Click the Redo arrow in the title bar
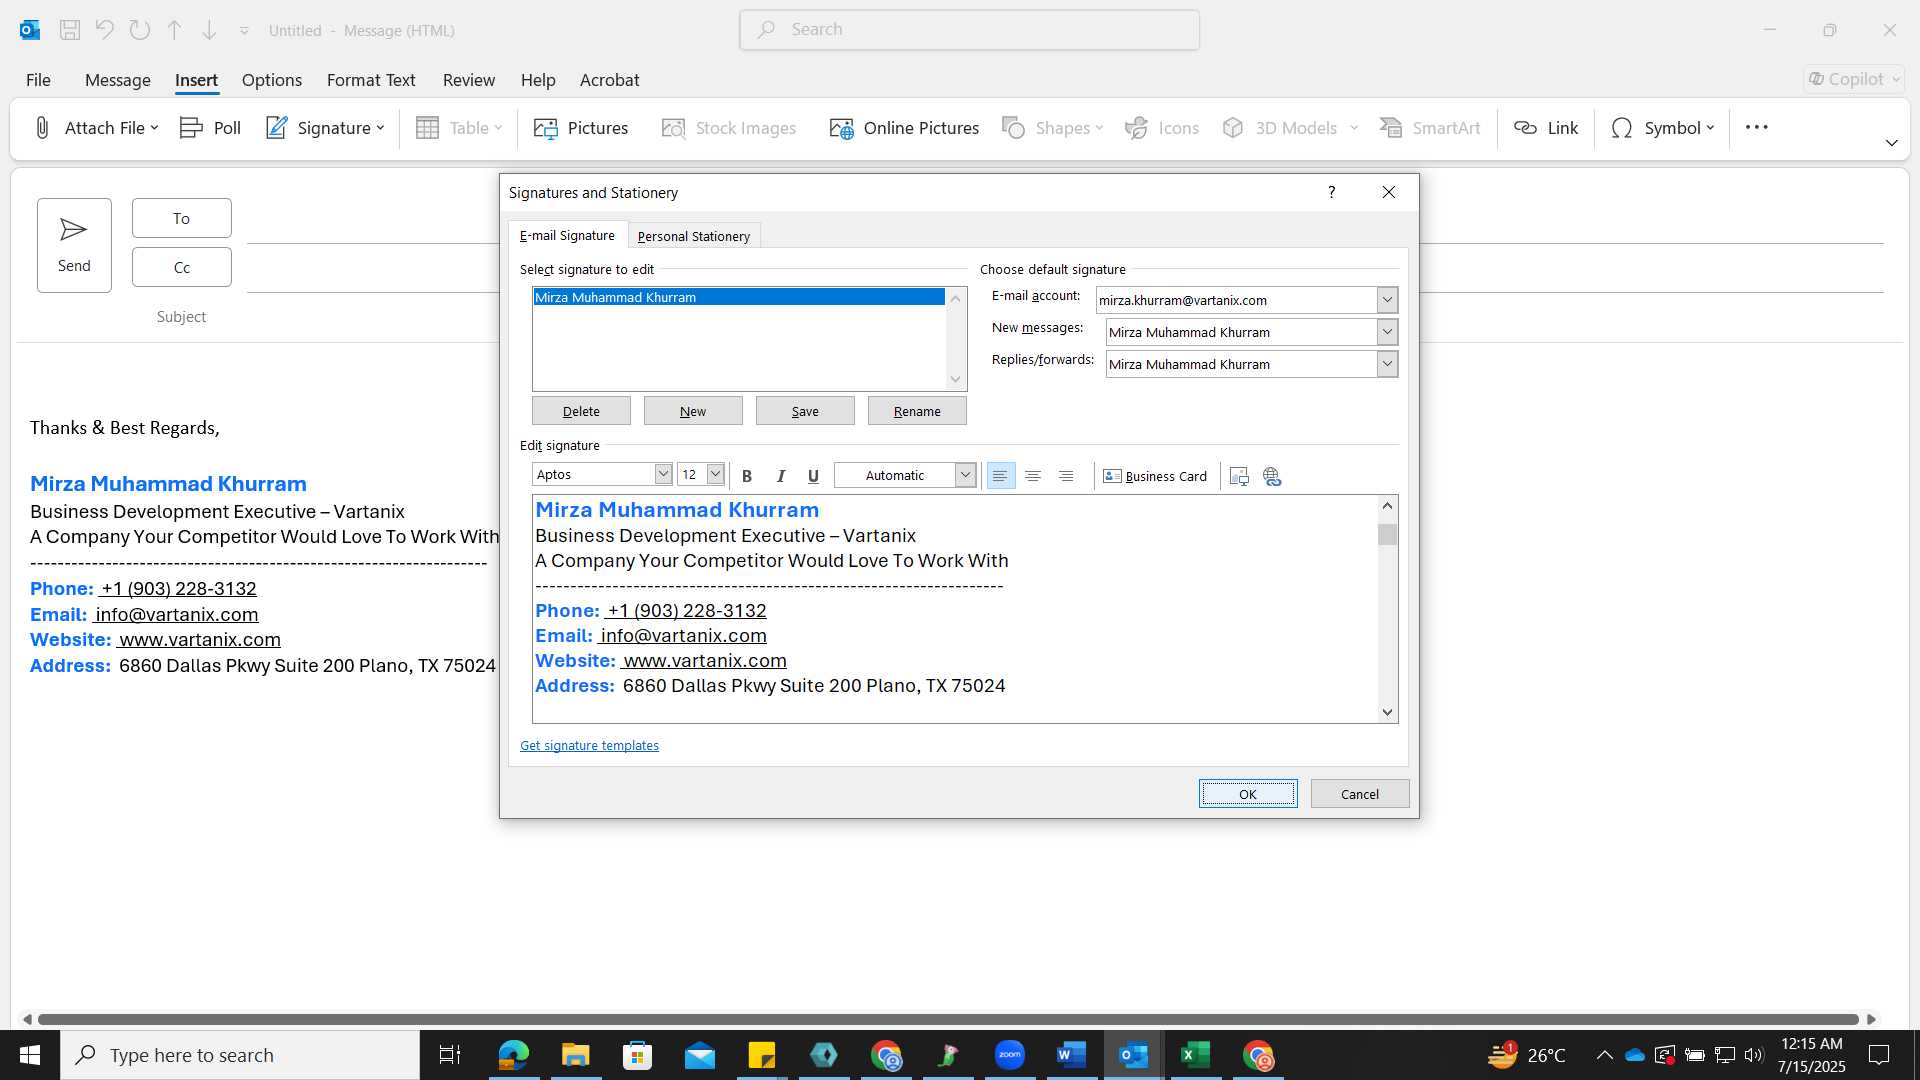The height and width of the screenshot is (1080, 1920). [140, 30]
